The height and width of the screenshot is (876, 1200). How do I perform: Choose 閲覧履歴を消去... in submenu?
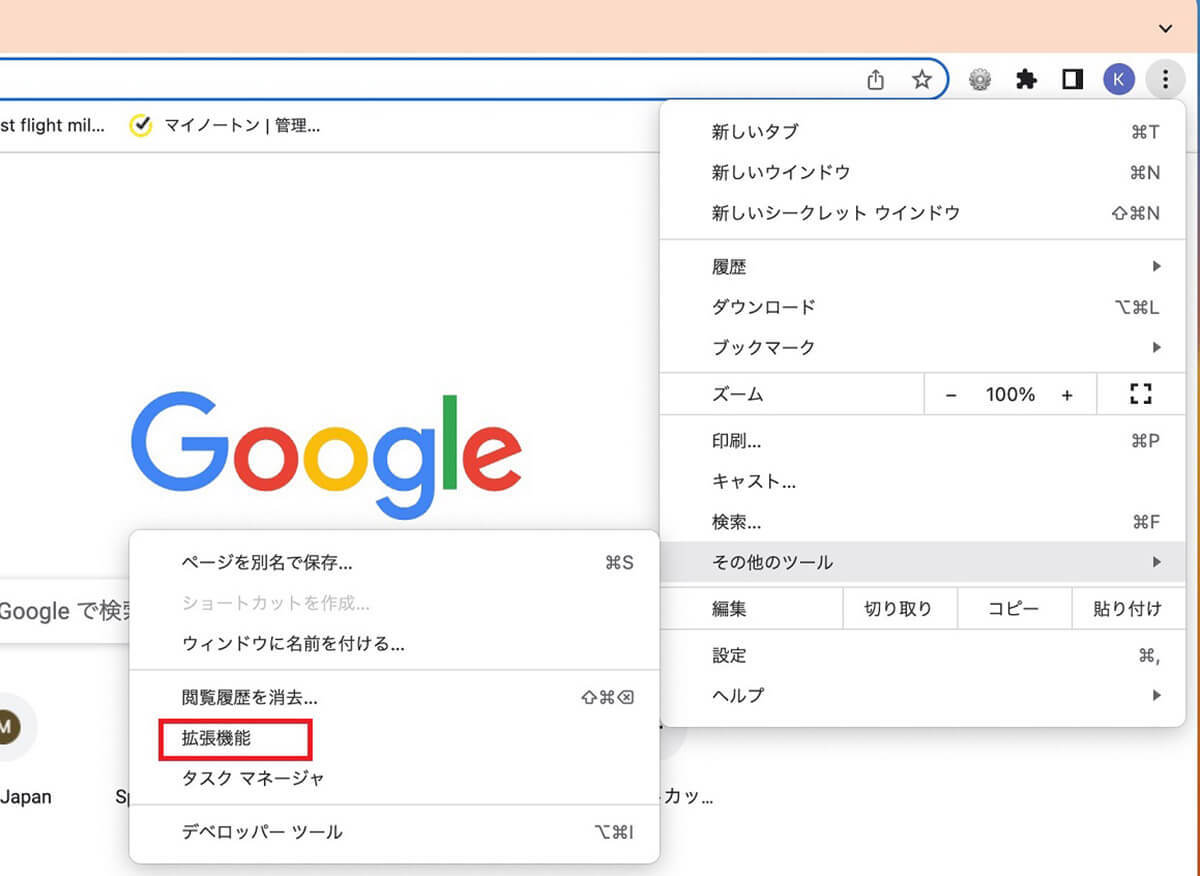[394, 697]
